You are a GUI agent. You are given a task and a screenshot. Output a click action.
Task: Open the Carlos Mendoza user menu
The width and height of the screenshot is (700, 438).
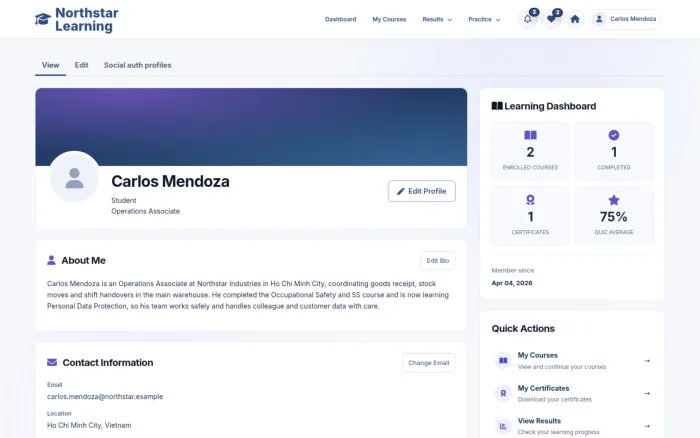[625, 19]
